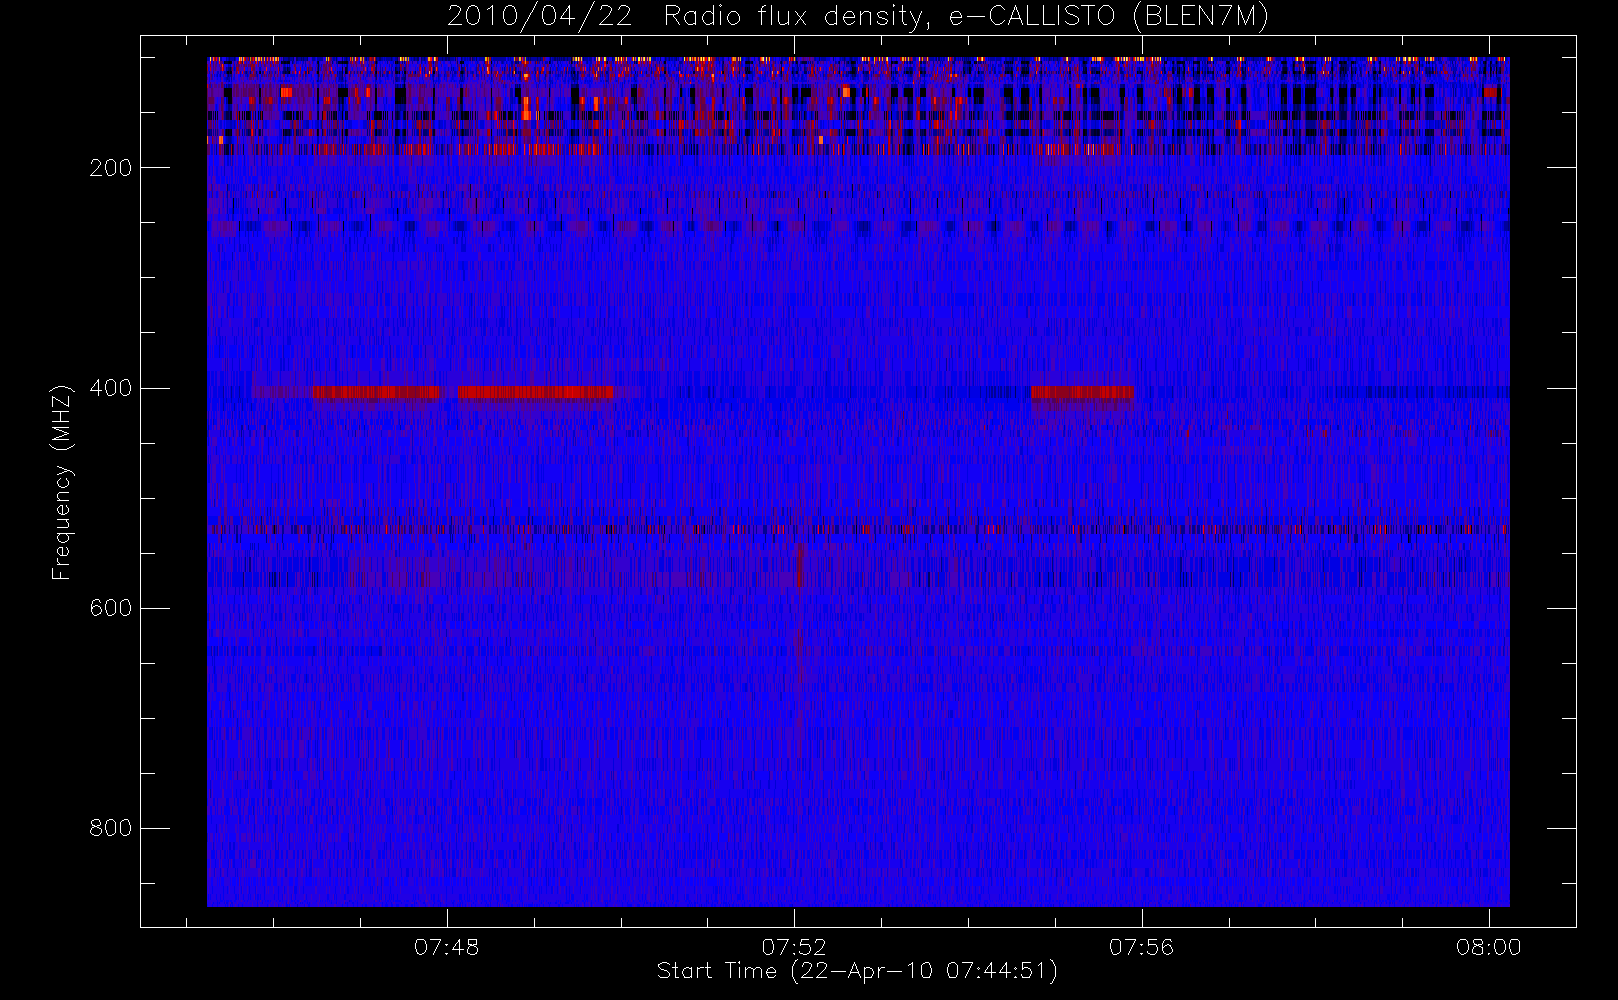Viewport: 1618px width, 1000px height.
Task: Click the long red burst at 400 MHz near 07:49
Action: [x=536, y=392]
